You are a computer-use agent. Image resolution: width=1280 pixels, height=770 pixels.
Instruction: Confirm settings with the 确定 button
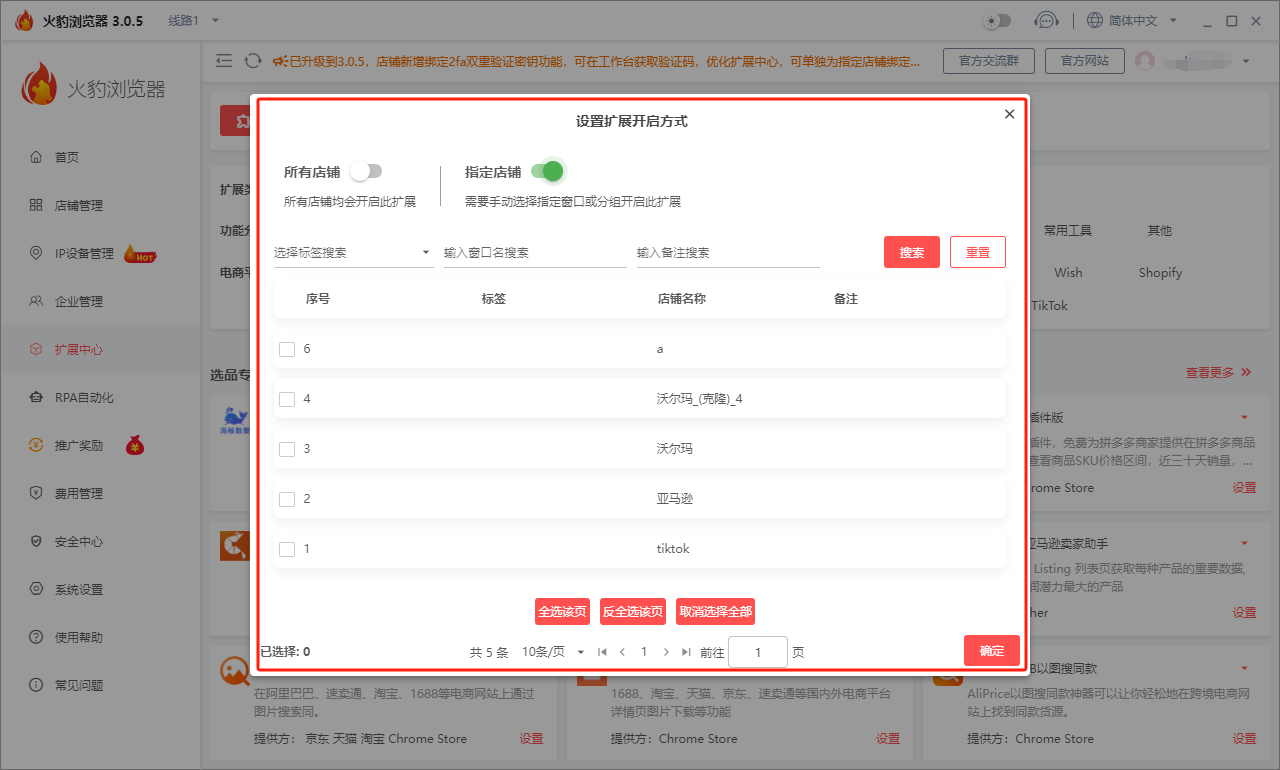click(x=991, y=650)
